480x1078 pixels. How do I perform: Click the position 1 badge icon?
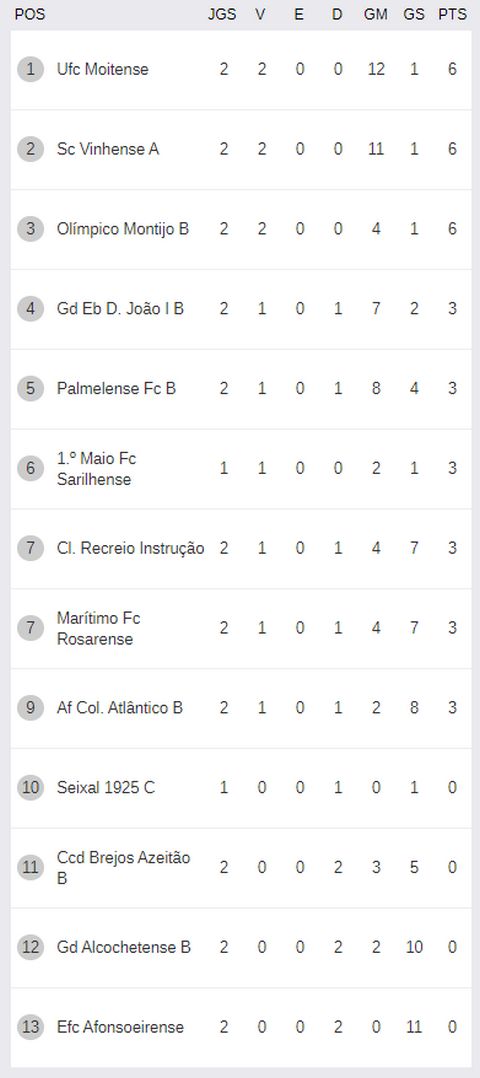click(30, 69)
